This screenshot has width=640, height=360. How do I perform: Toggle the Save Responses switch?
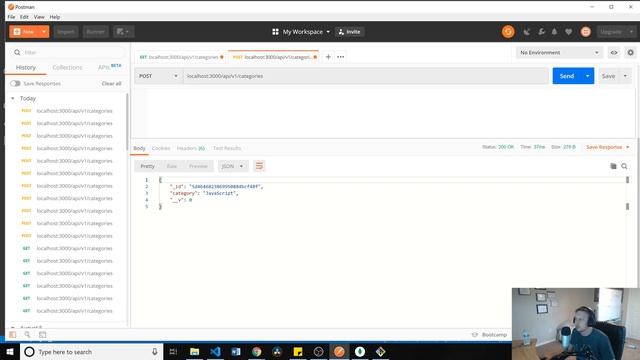pos(16,83)
